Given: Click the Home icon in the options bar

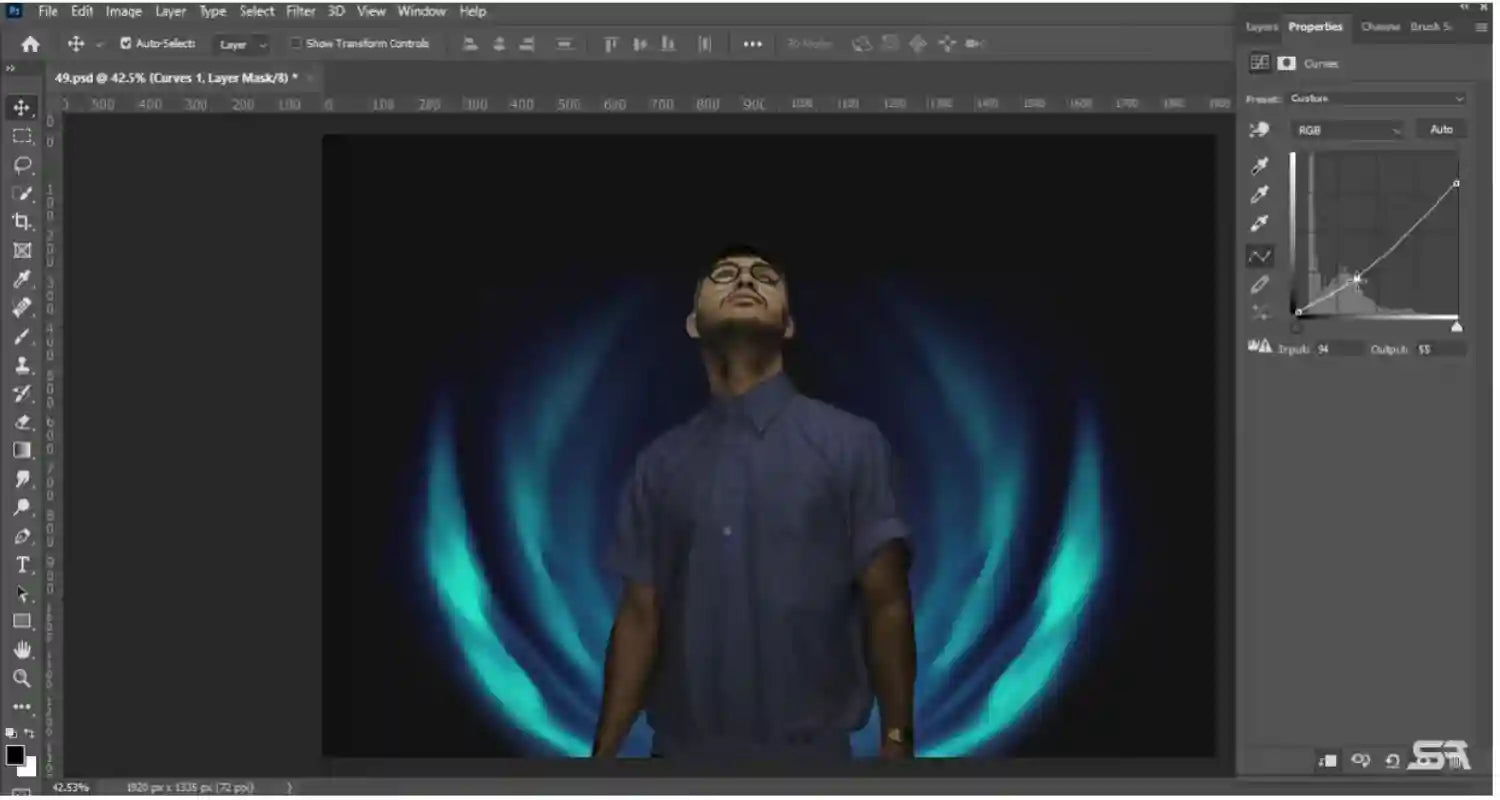Looking at the screenshot, I should click(31, 44).
